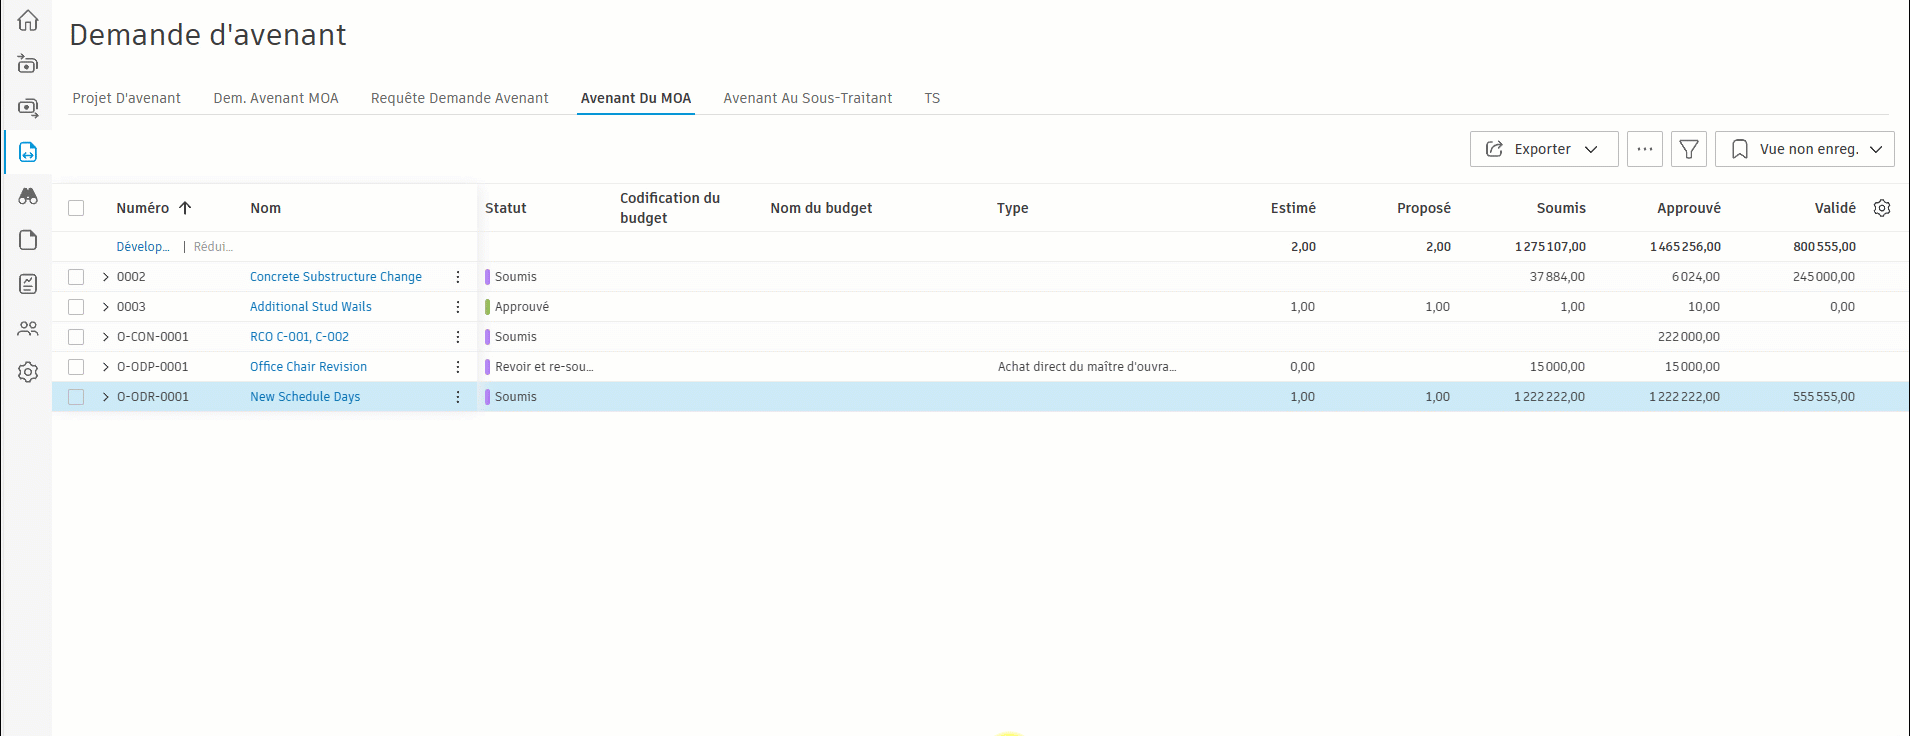The width and height of the screenshot is (1910, 736).
Task: Open the document file icon in sidebar
Action: [28, 240]
